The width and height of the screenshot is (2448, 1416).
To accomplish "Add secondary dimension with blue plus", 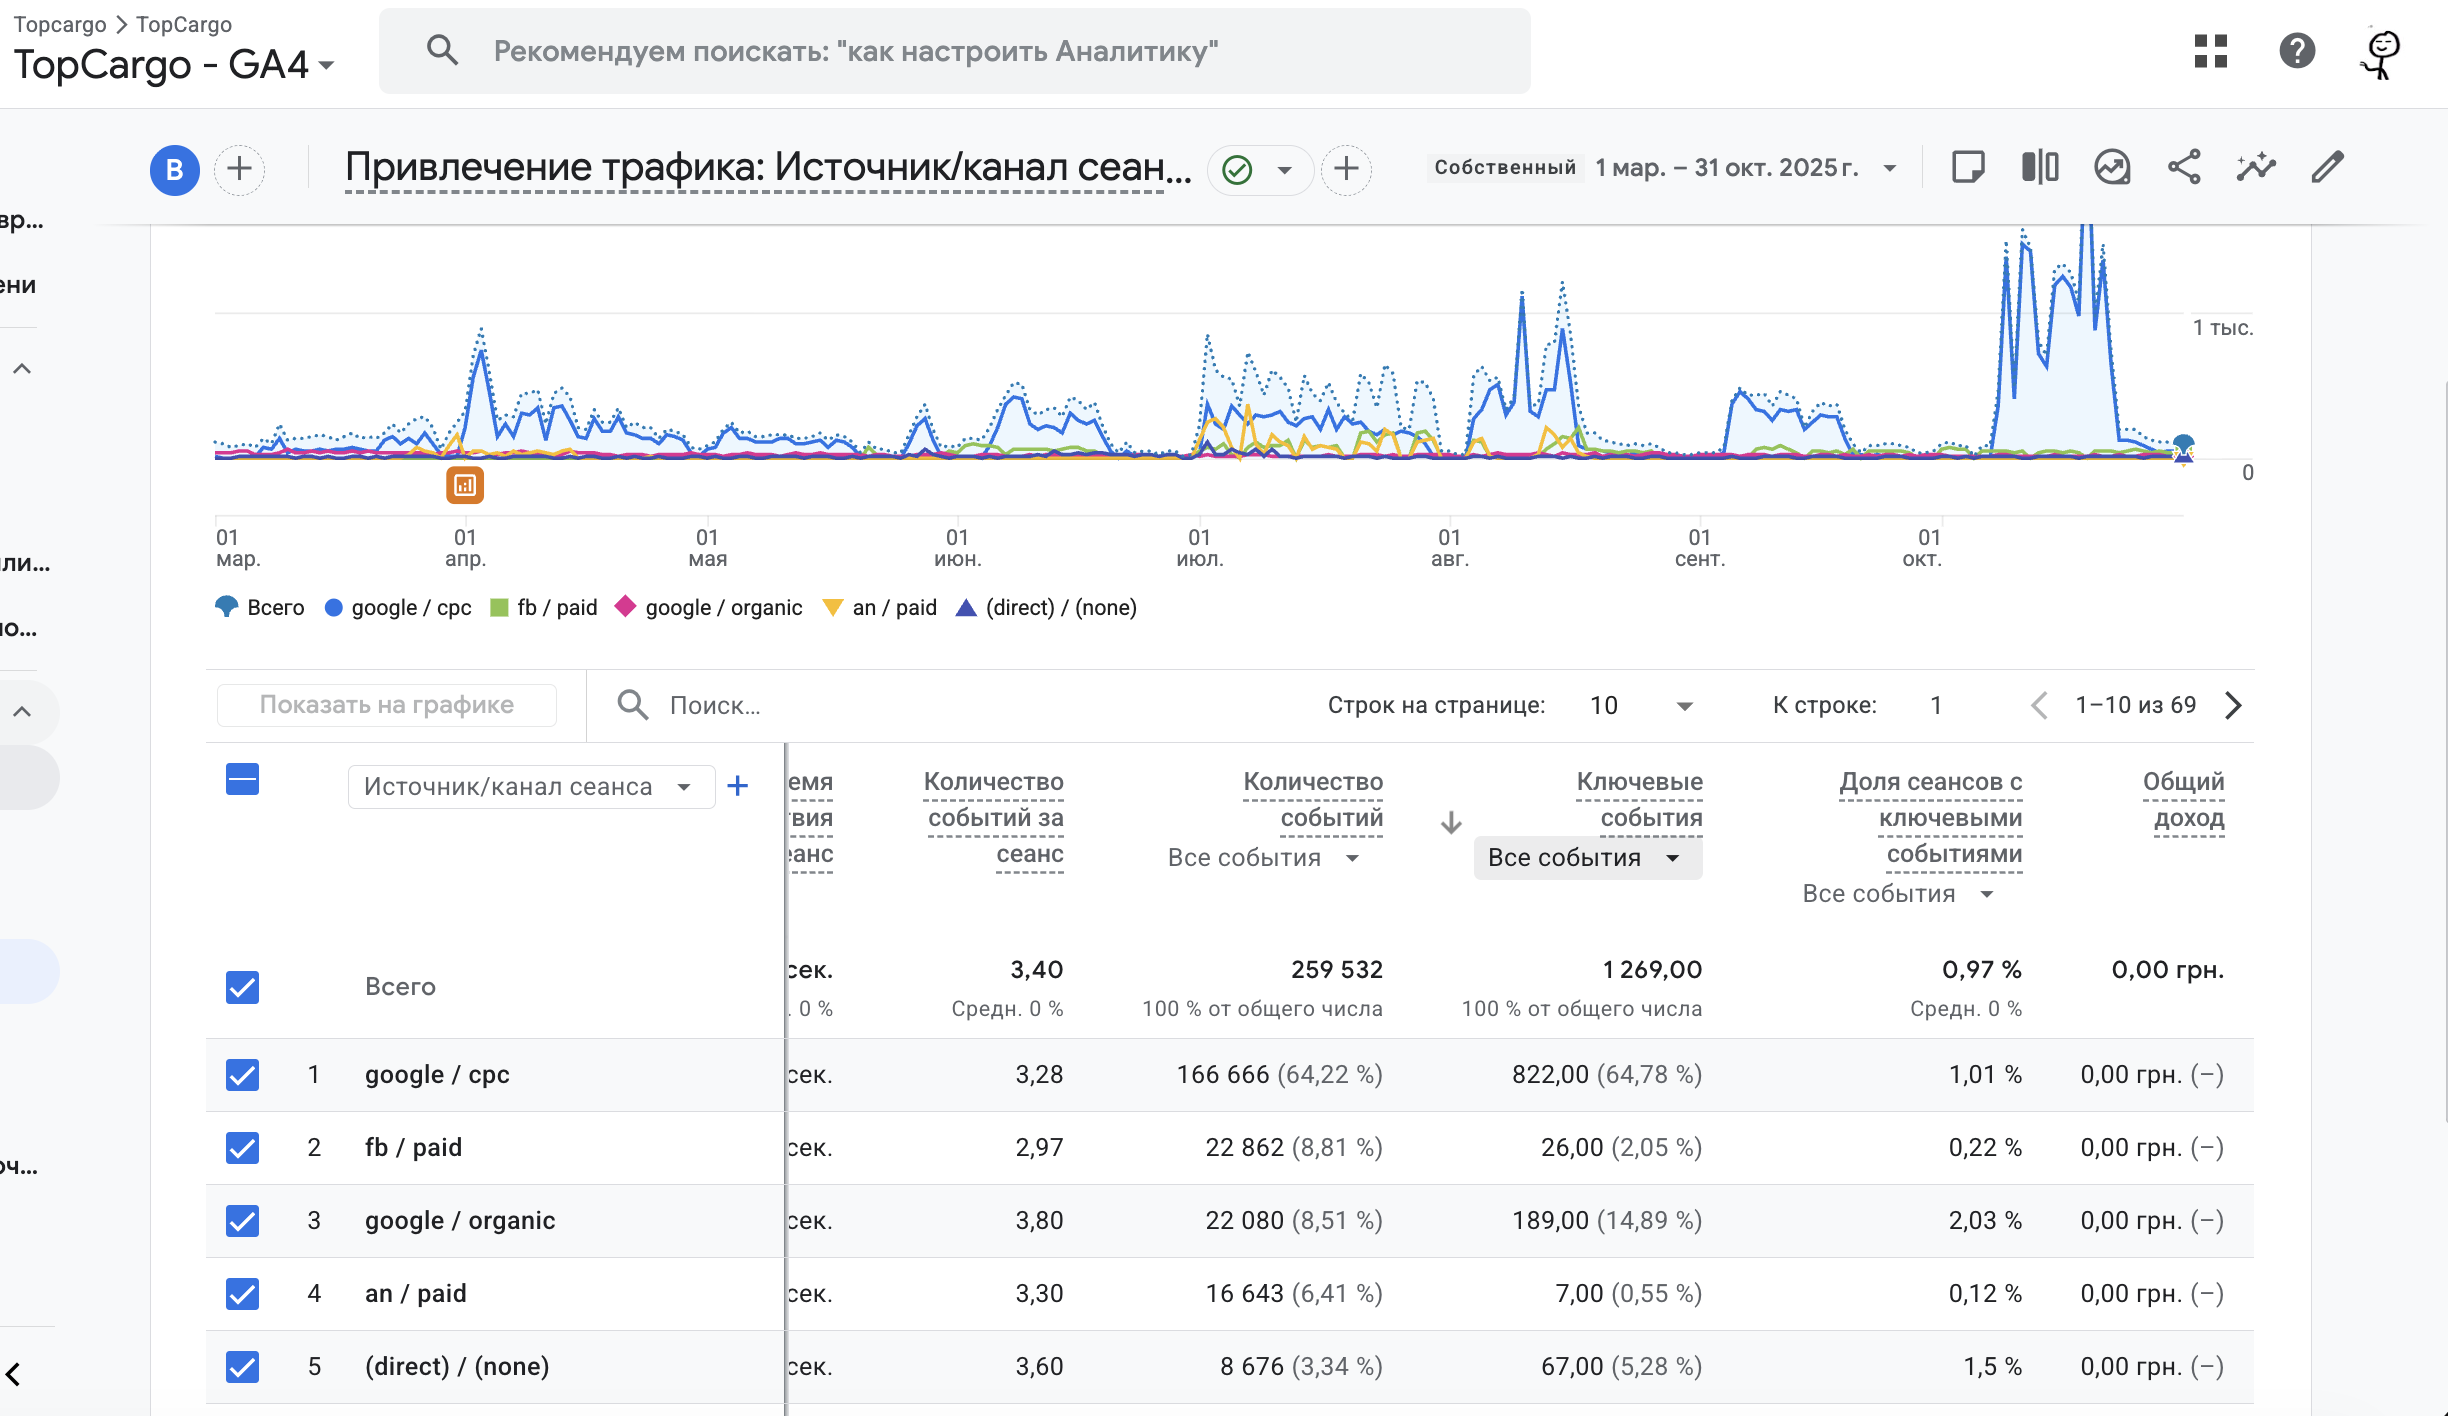I will coord(738,786).
